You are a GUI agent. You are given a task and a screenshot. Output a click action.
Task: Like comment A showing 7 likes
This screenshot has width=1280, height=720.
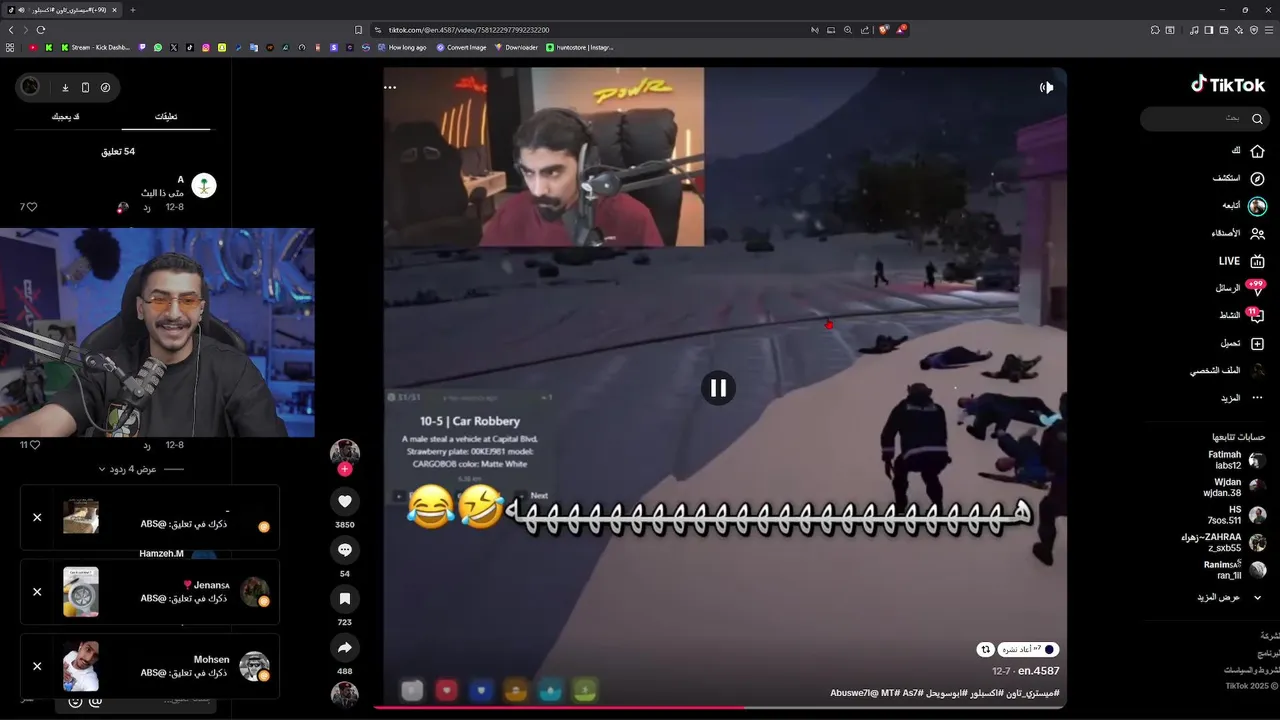pos(32,207)
